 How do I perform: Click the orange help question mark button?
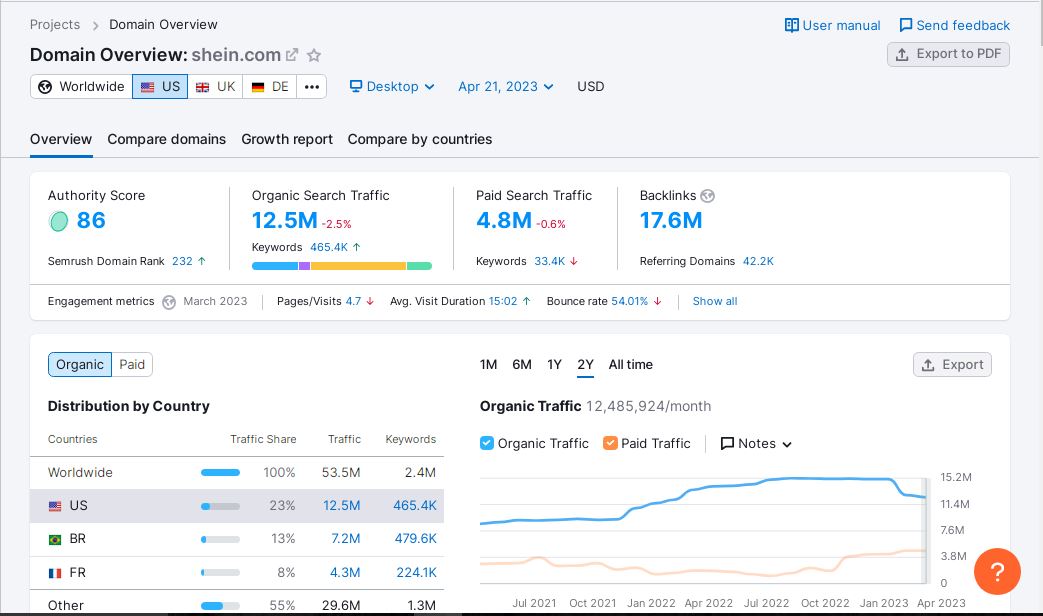point(997,571)
